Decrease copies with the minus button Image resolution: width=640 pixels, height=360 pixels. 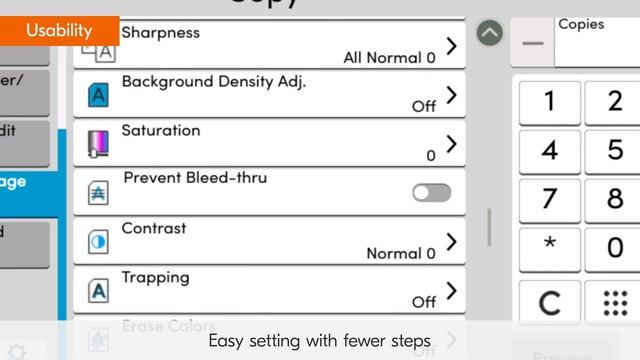pyautogui.click(x=533, y=43)
